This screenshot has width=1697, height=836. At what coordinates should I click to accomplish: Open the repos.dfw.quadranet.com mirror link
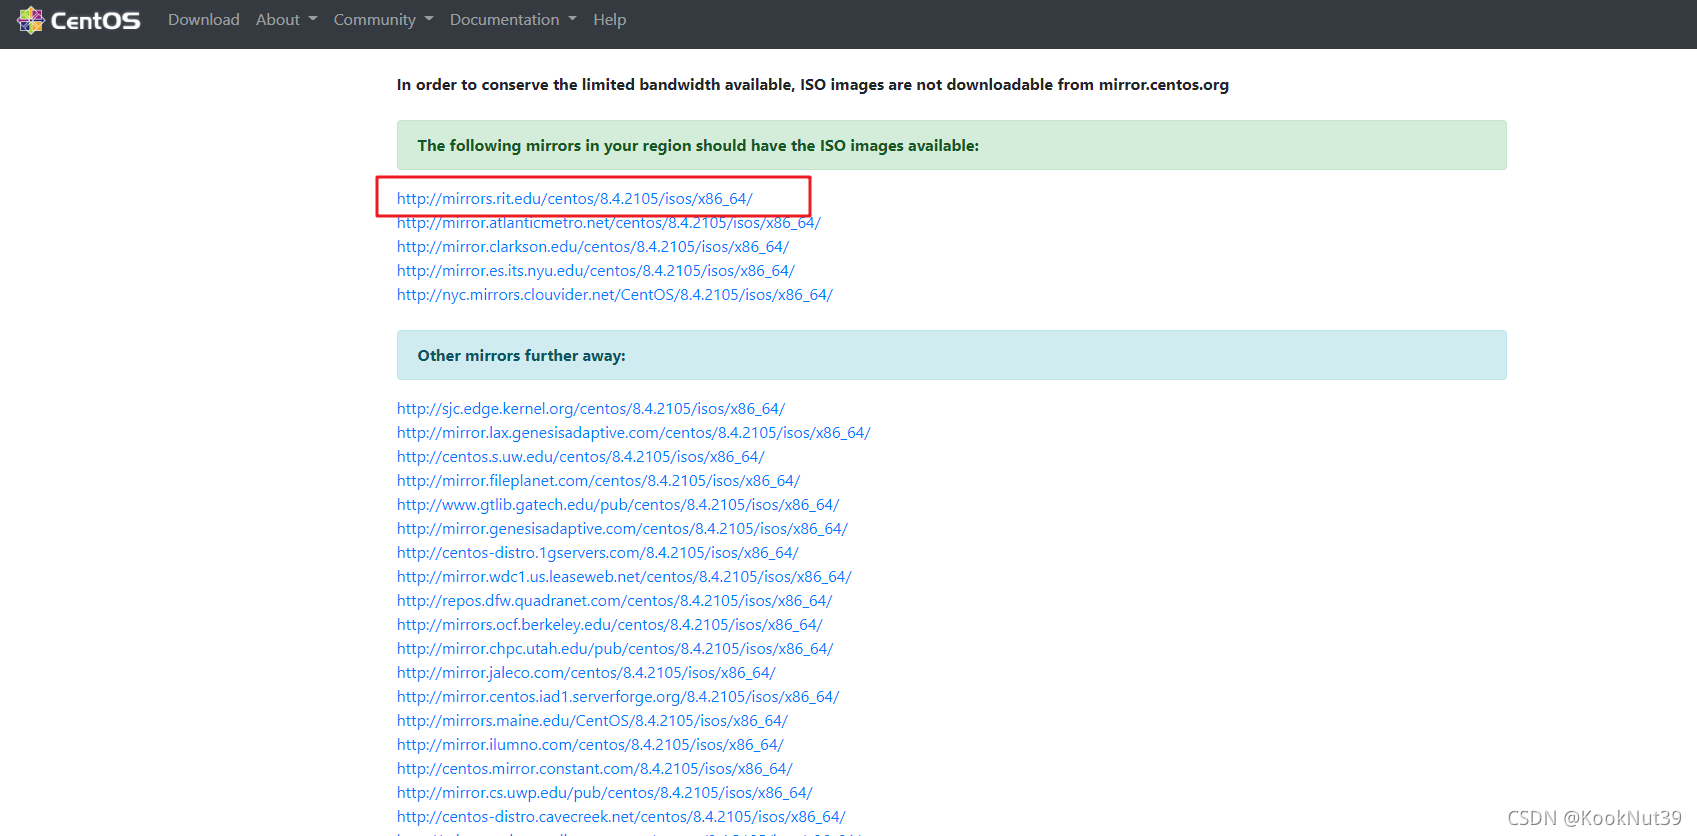[615, 601]
